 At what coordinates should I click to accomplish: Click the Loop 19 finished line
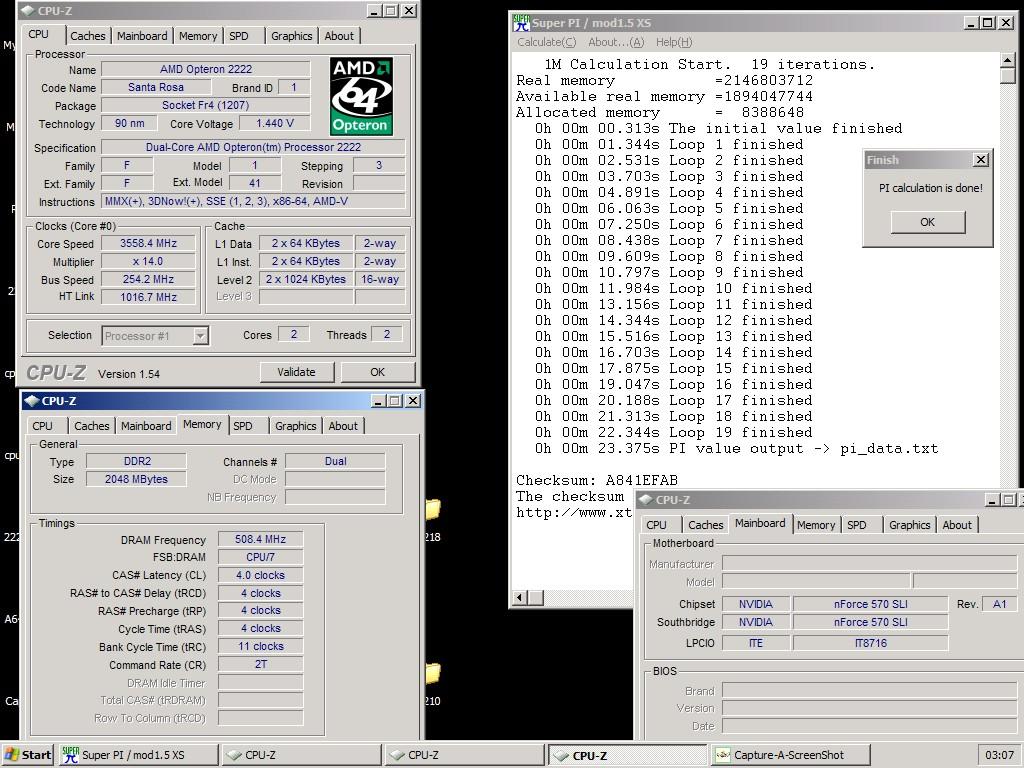[x=673, y=432]
